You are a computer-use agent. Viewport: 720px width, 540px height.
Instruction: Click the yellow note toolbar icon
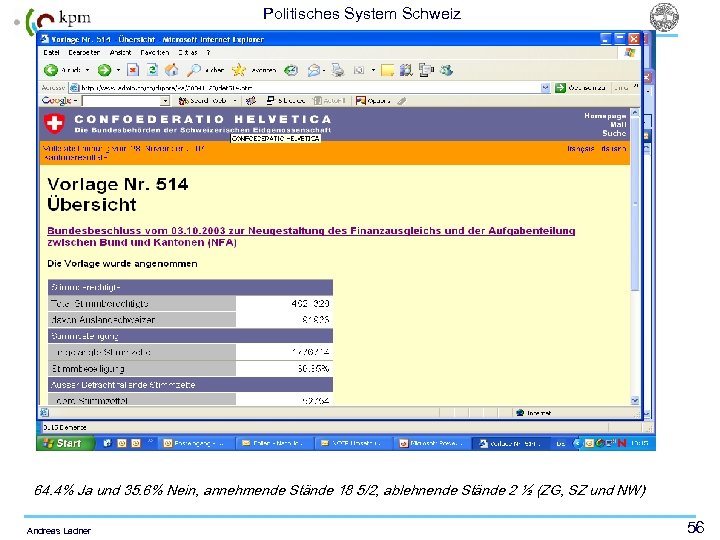387,70
